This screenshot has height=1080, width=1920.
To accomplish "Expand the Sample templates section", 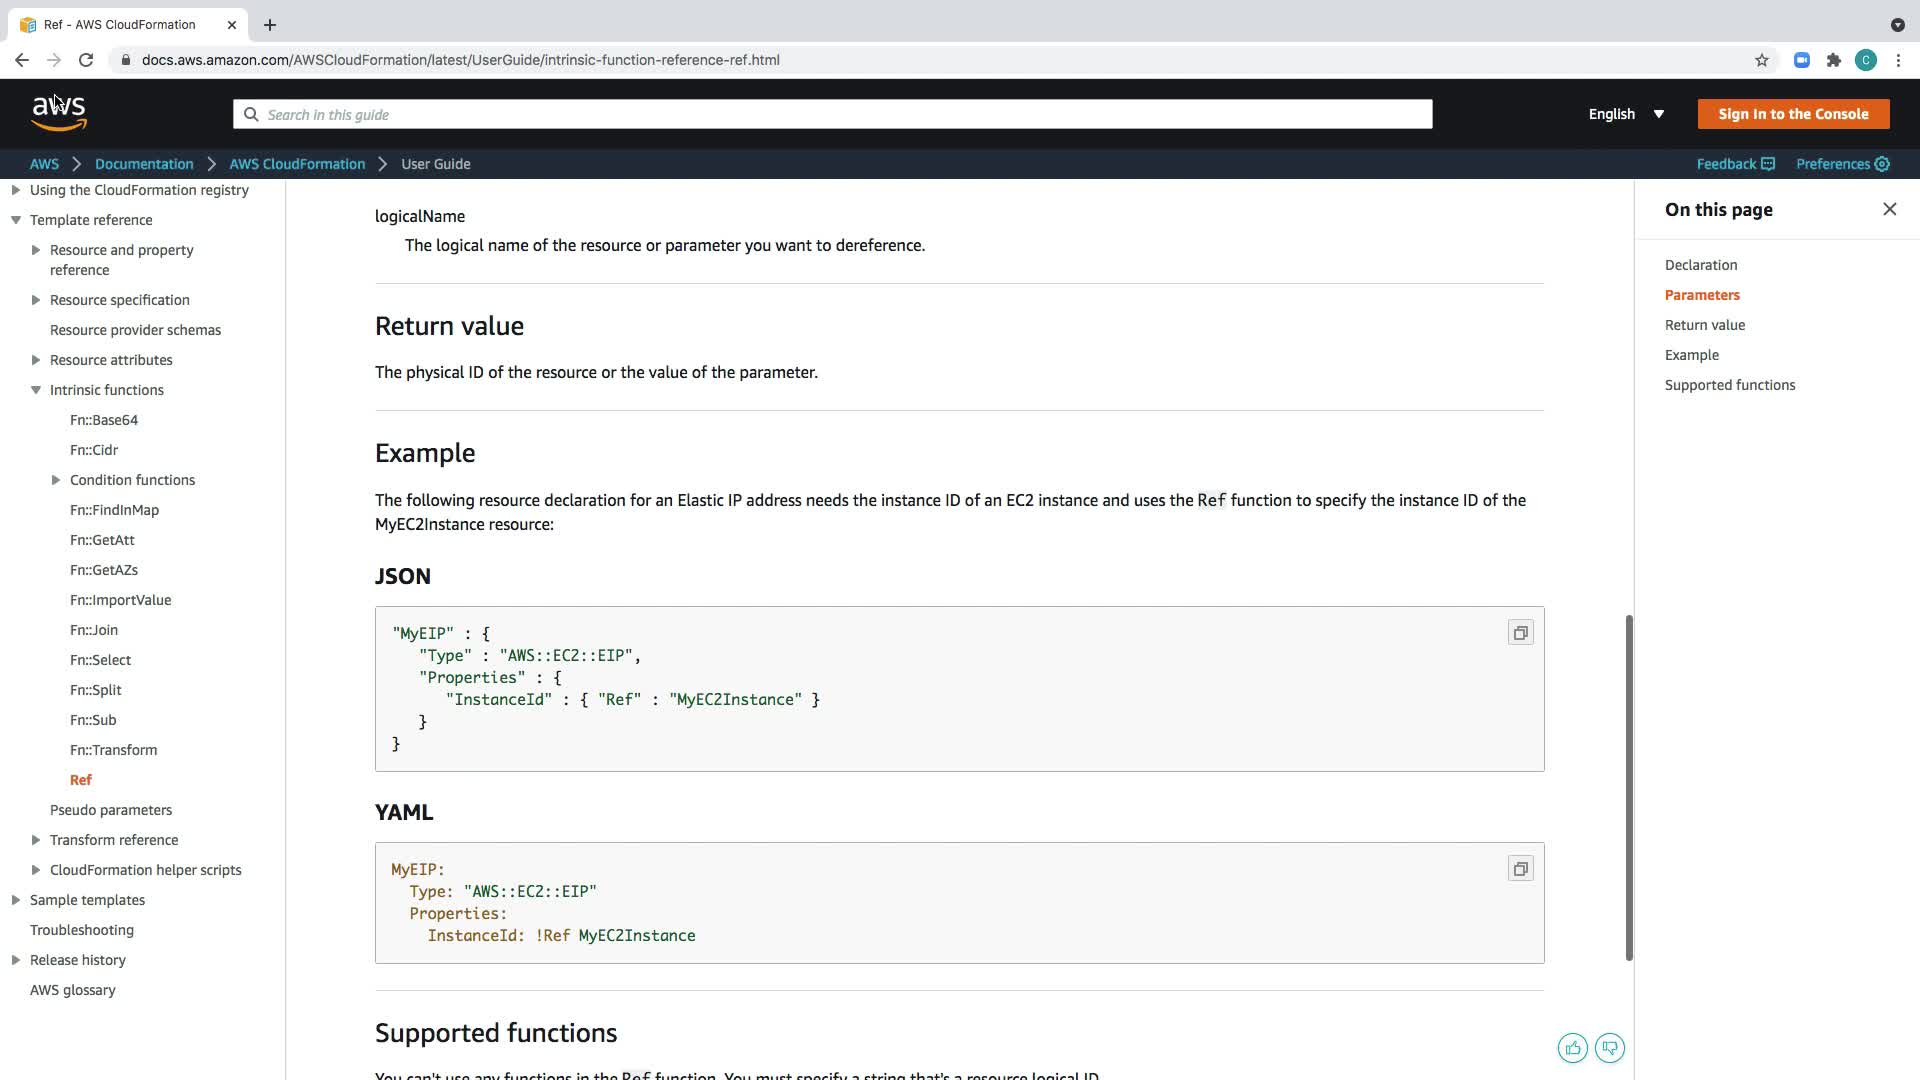I will click(16, 900).
